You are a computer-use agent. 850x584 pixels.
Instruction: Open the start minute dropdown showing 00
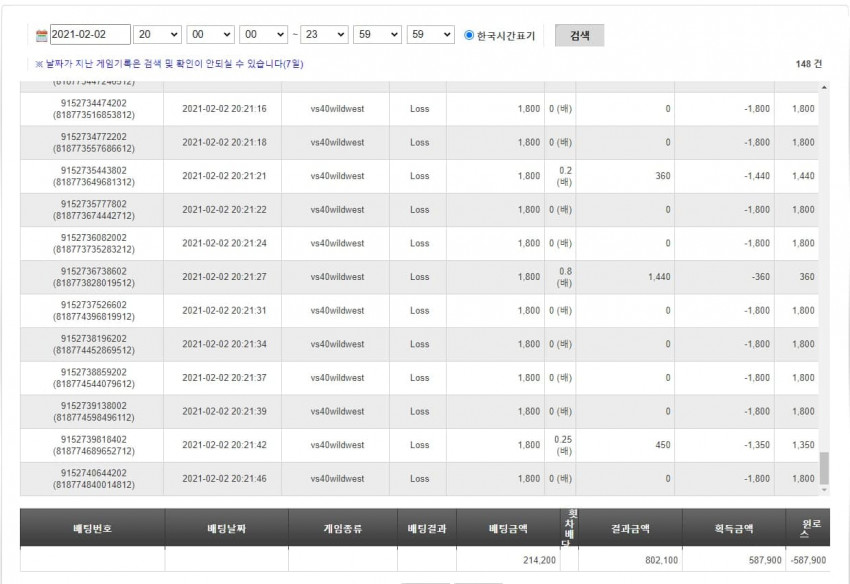click(210, 35)
